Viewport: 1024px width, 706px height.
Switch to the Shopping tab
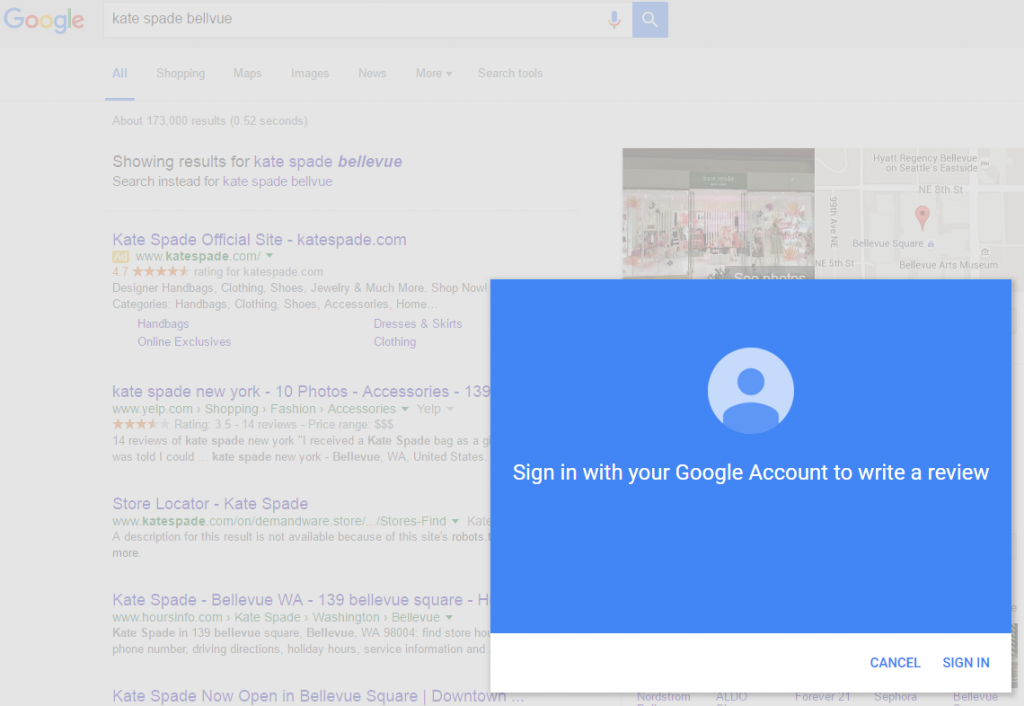pos(180,73)
